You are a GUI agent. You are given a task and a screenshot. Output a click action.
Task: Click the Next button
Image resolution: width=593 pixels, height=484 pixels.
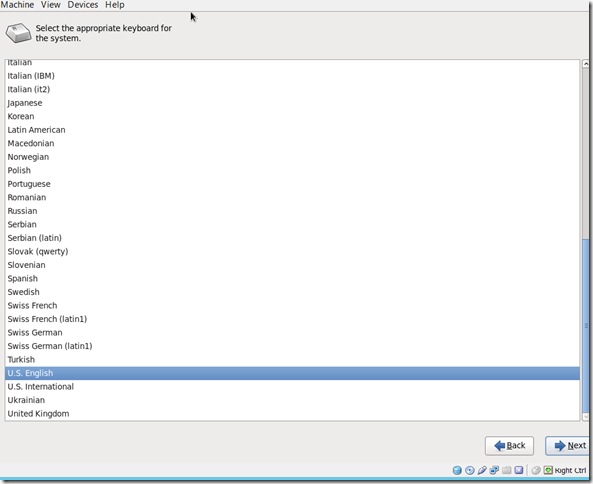(x=568, y=446)
